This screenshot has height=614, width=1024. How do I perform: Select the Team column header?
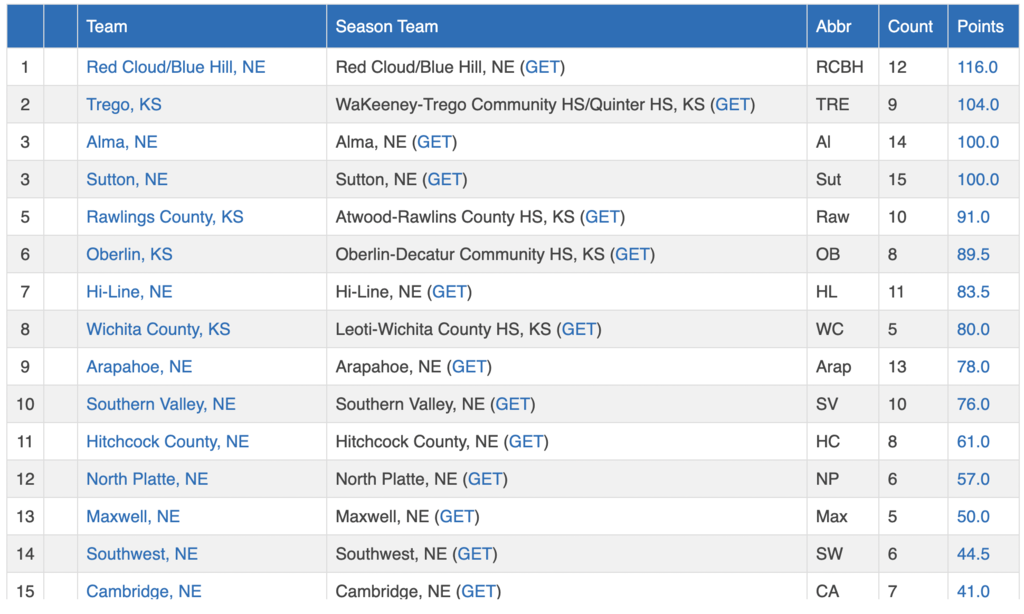pyautogui.click(x=107, y=27)
